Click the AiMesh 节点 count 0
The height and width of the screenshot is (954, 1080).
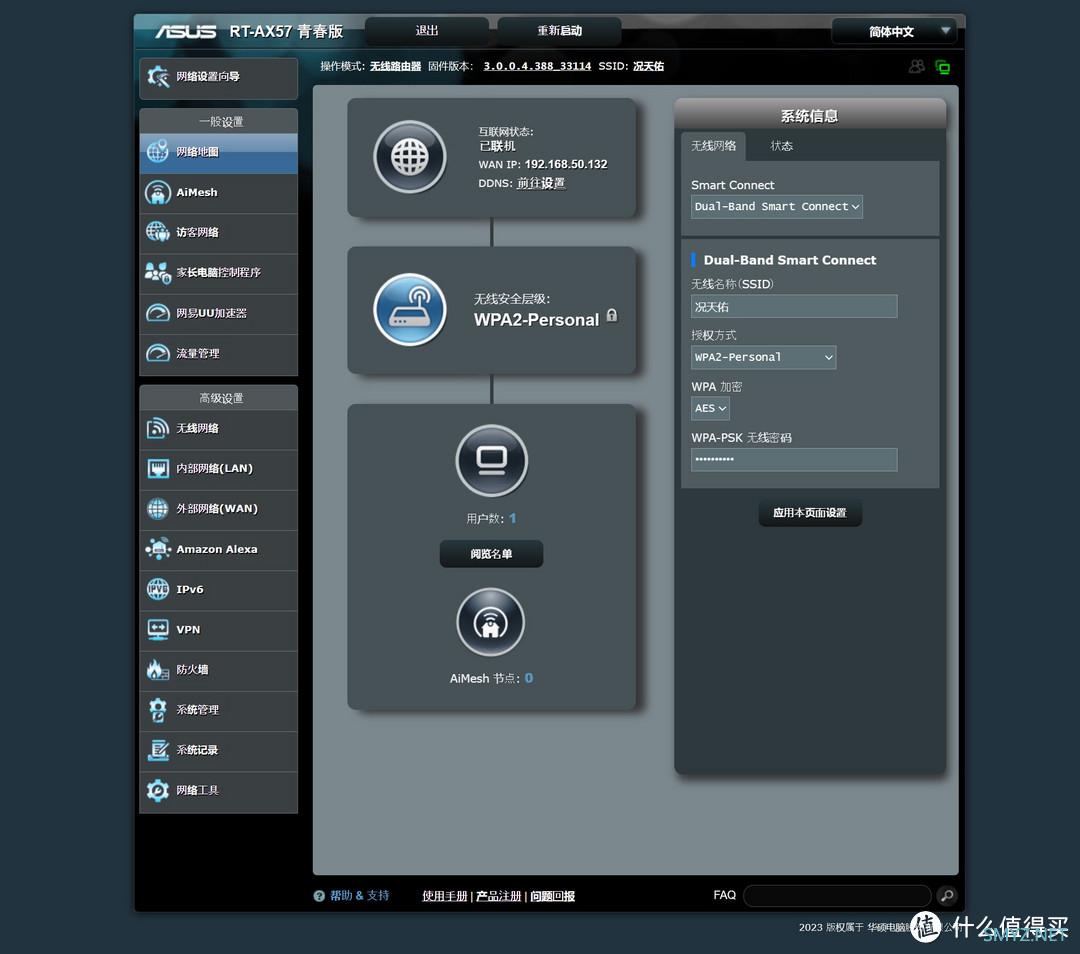[529, 678]
